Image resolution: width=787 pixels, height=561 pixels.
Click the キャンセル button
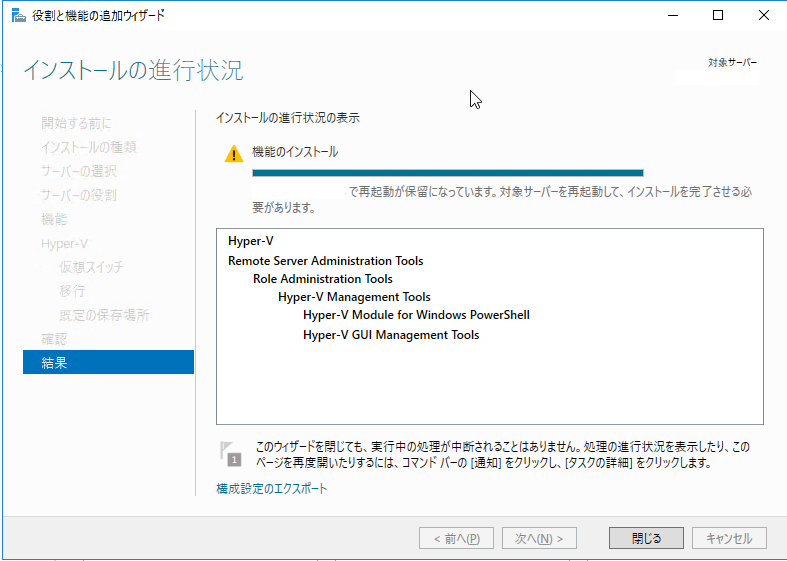(729, 538)
